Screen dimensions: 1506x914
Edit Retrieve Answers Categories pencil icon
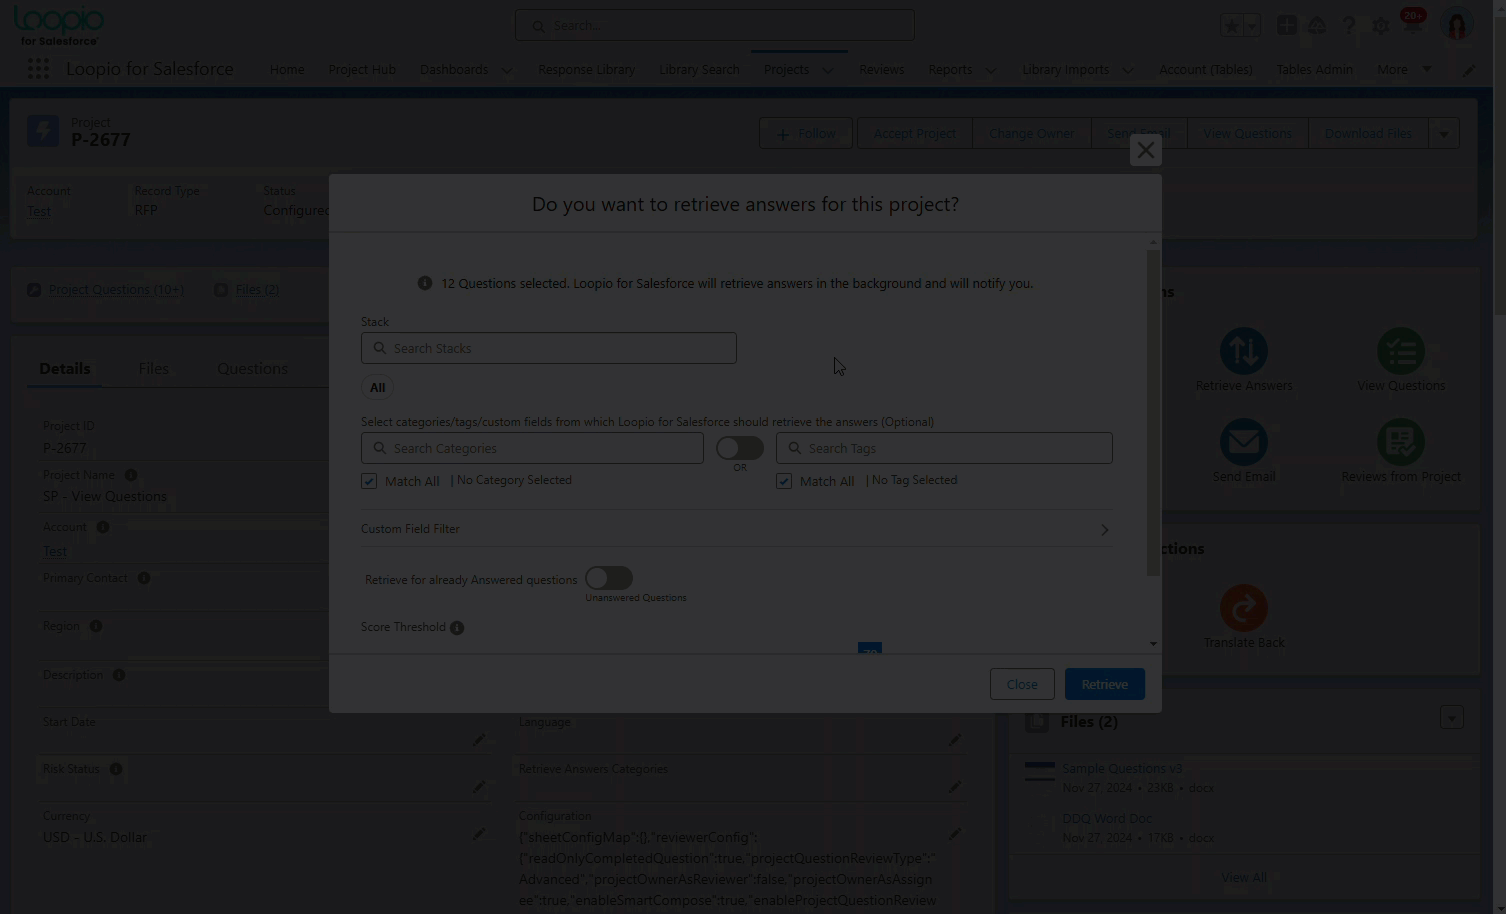(x=955, y=786)
